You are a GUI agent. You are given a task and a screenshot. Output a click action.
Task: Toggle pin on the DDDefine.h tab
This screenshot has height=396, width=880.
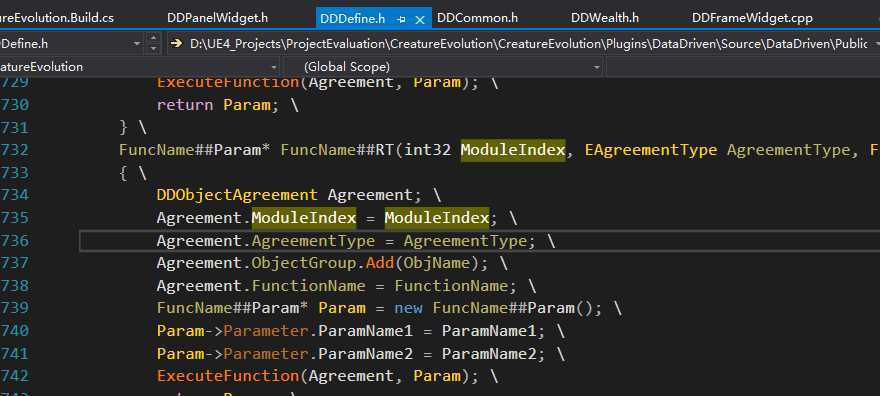click(401, 20)
